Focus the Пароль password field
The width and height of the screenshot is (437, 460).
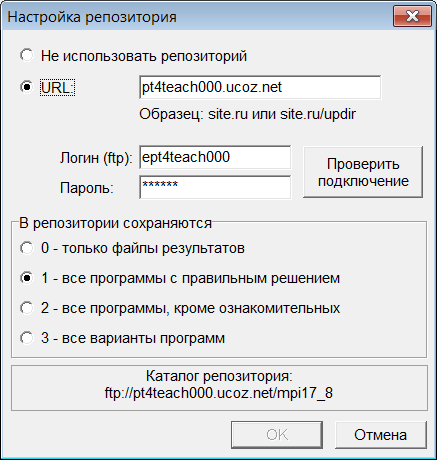click(x=215, y=187)
